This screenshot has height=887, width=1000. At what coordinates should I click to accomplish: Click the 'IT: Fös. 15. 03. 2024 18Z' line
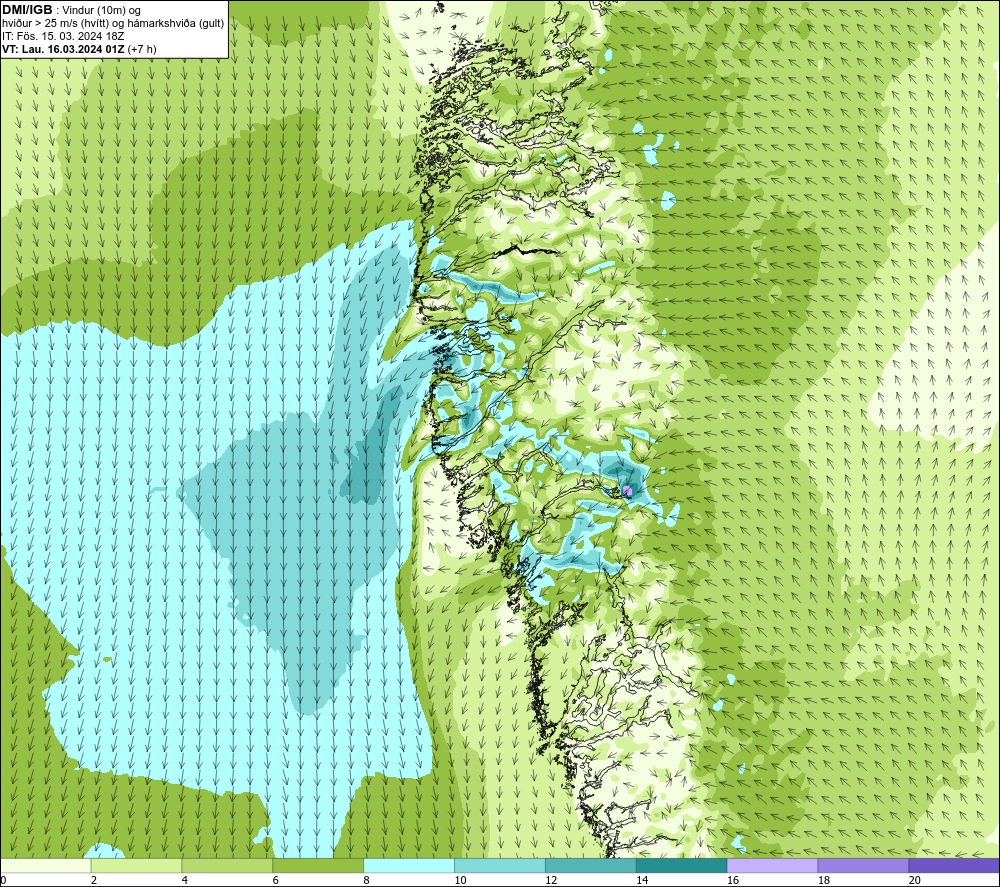[62, 36]
